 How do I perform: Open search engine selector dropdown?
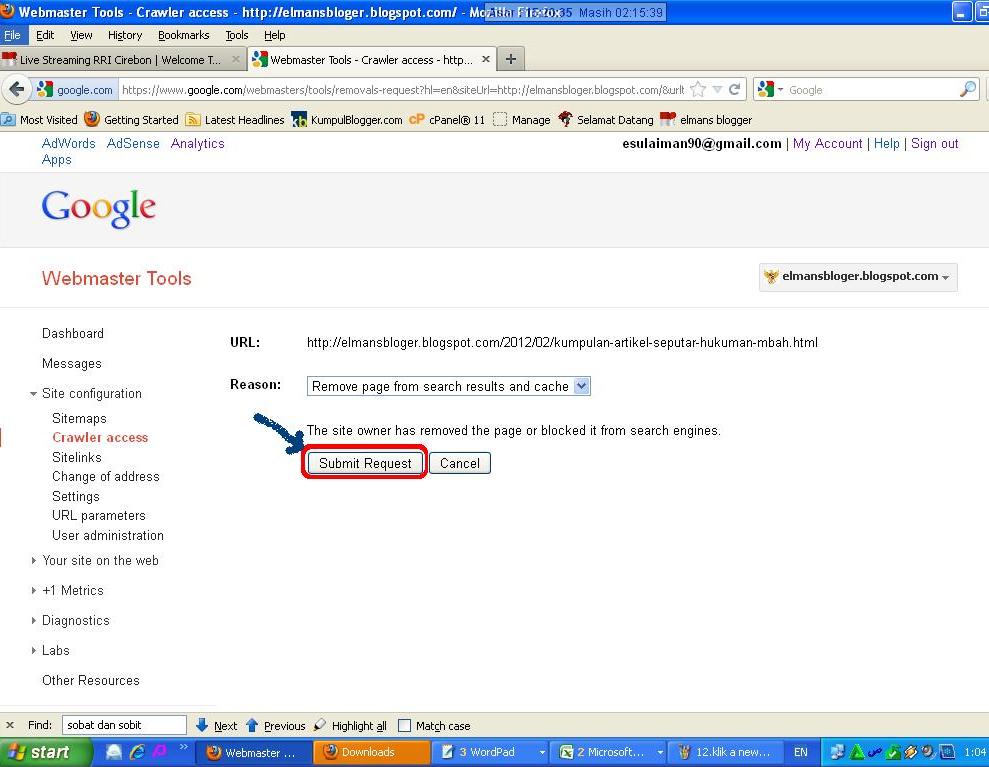coord(770,90)
